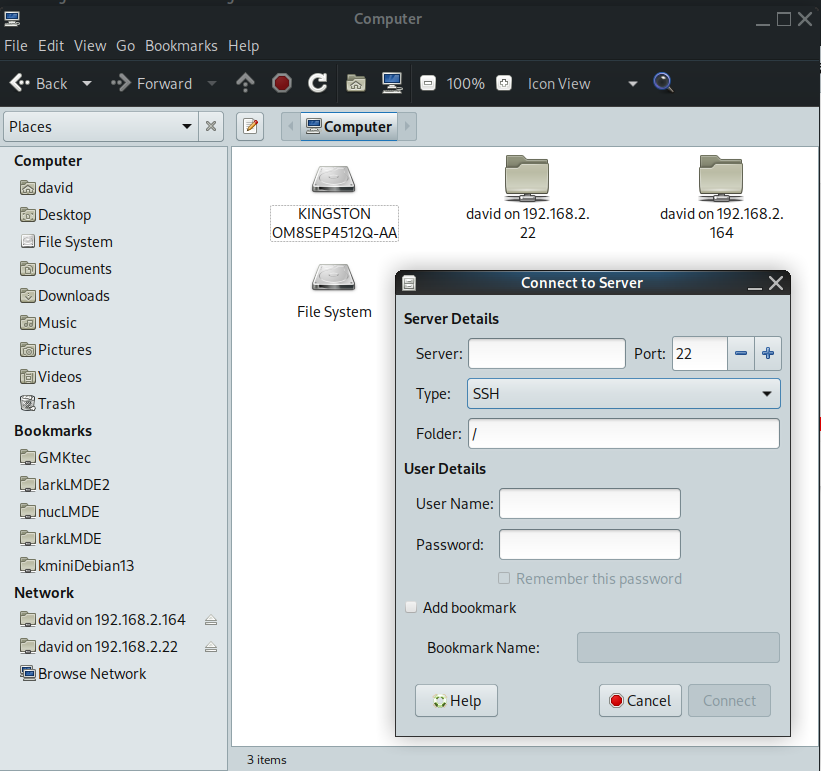Viewport: 821px width, 771px height.
Task: Enable the Add bookmark checkbox
Action: coord(411,607)
